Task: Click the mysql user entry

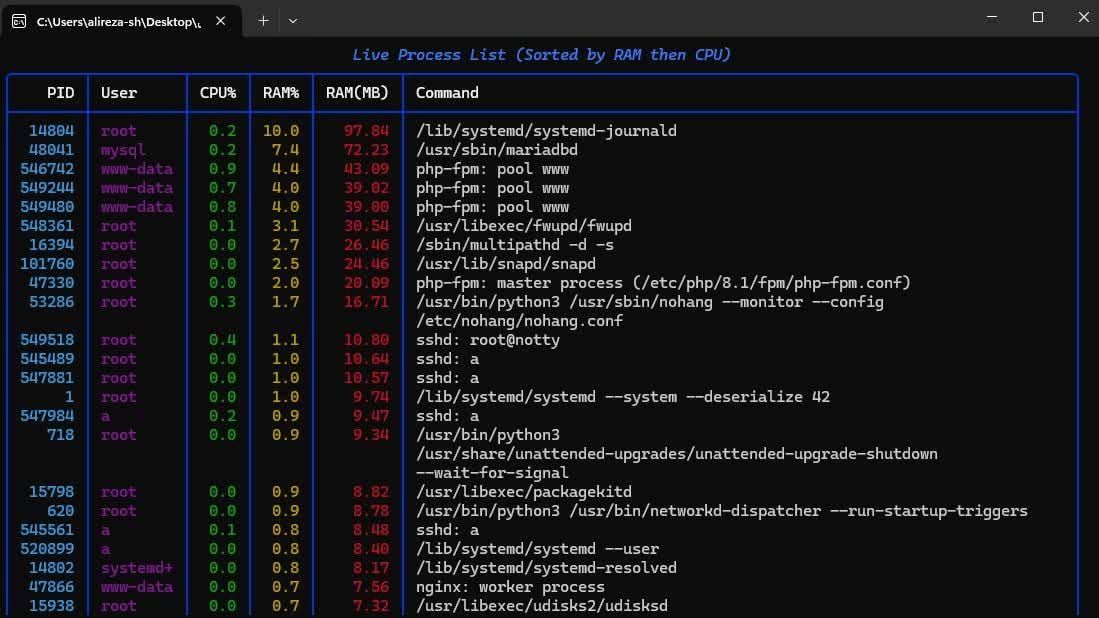Action: (123, 150)
